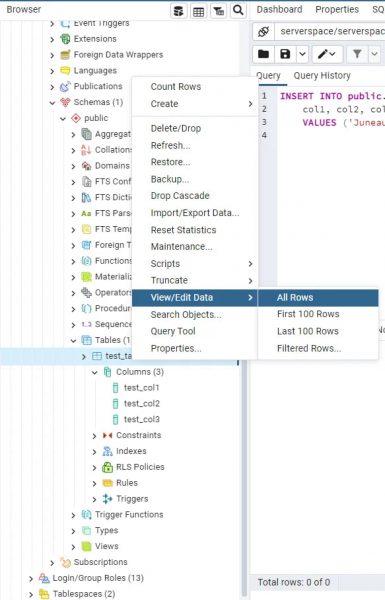This screenshot has height=600, width=385.
Task: Open the Dashboard tab
Action: (x=279, y=10)
